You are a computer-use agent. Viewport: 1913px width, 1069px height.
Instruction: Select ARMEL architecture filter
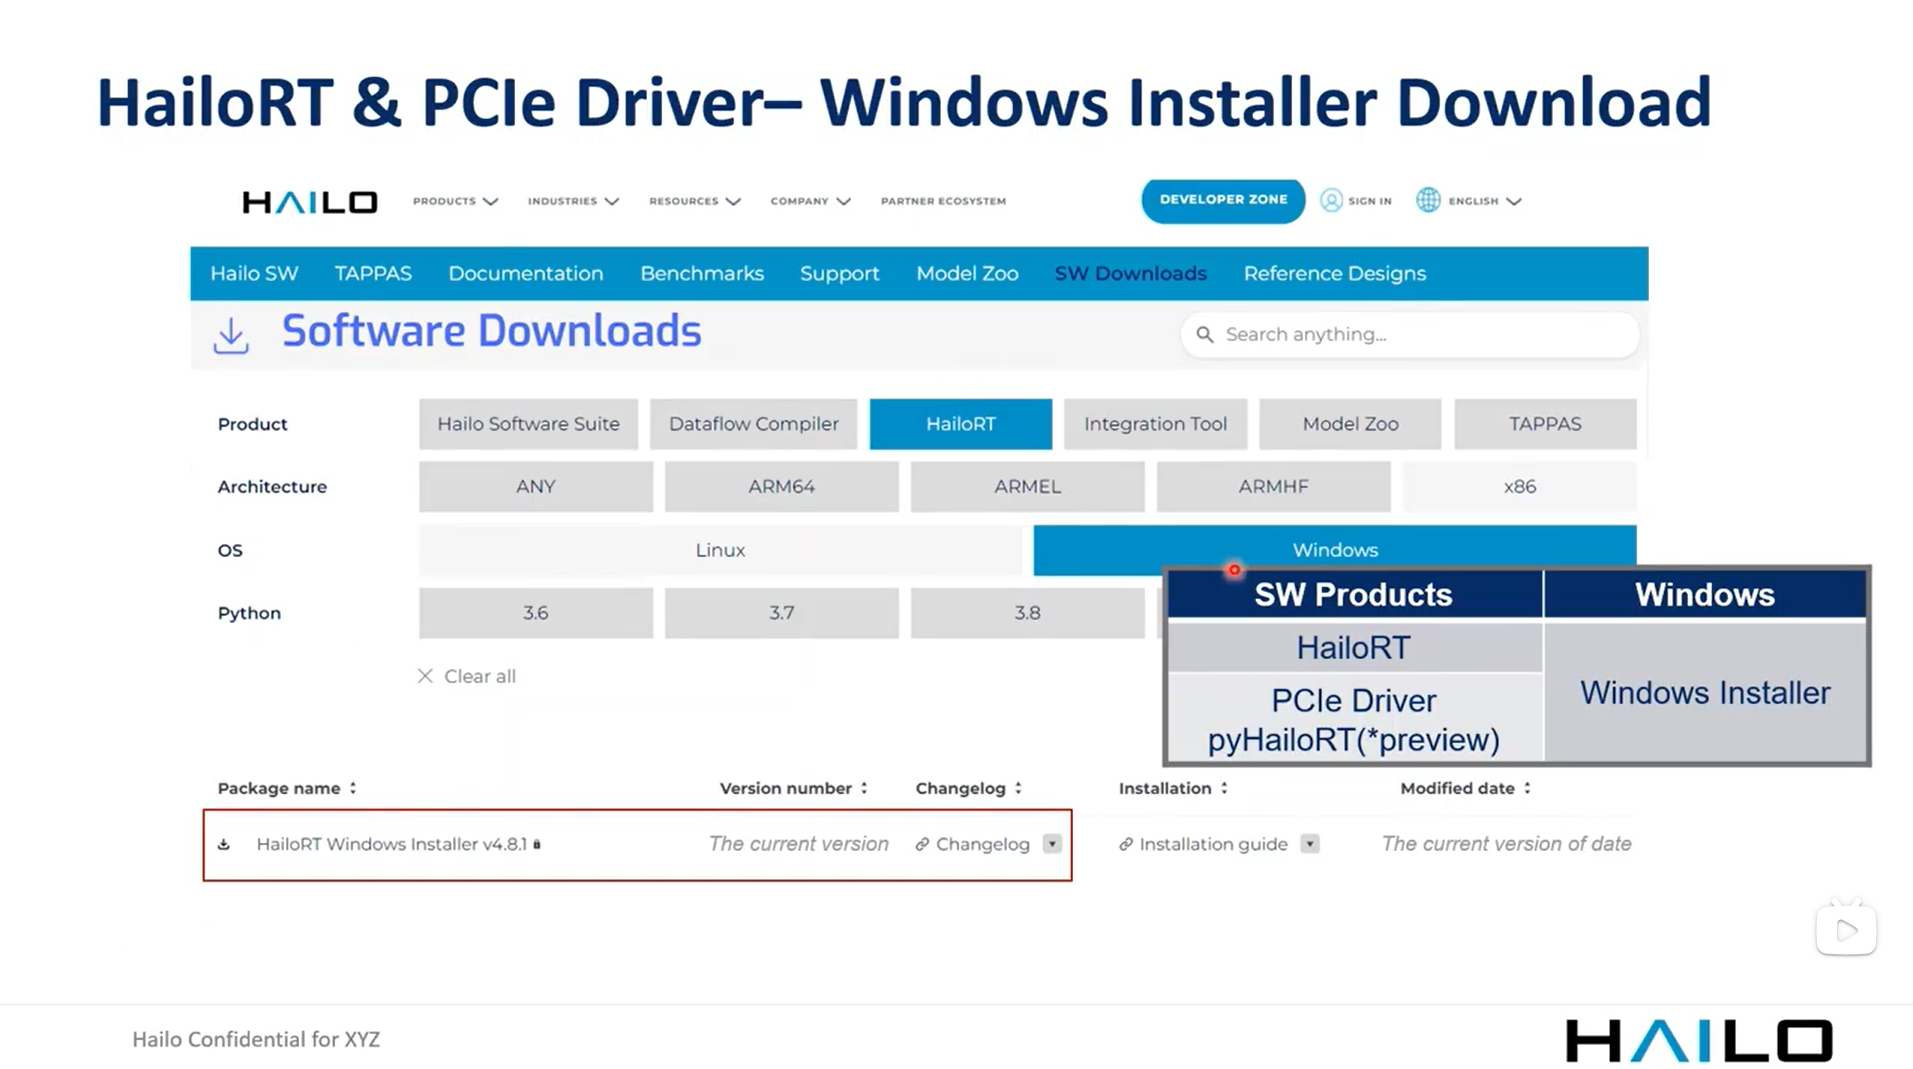pos(1027,487)
